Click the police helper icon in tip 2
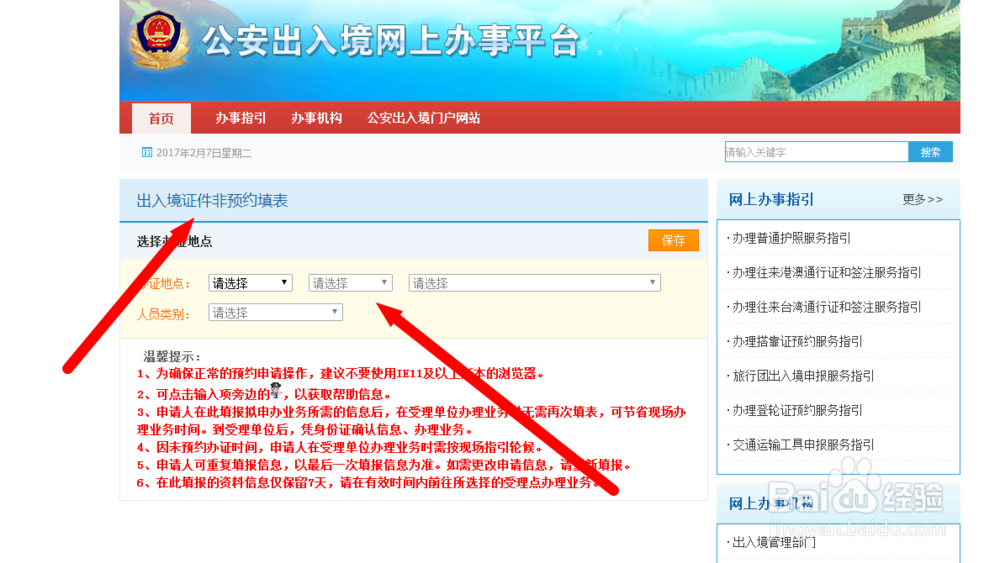This screenshot has height=563, width=1000. tap(276, 390)
